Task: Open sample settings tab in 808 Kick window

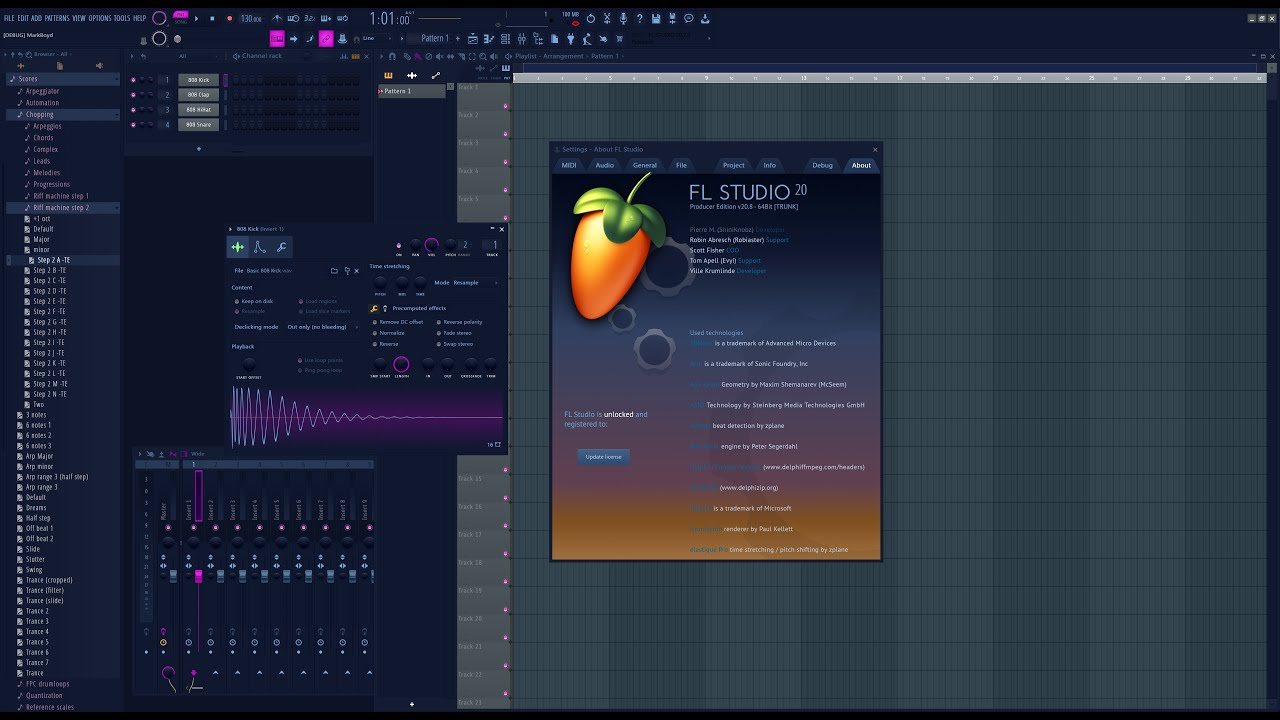Action: pos(238,247)
